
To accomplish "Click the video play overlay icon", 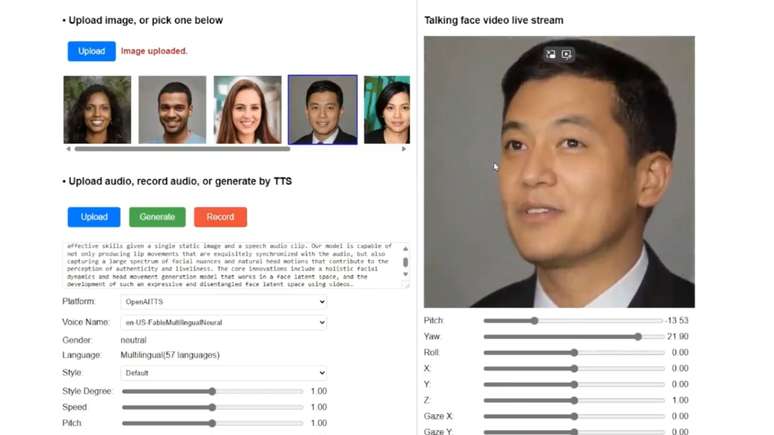I will [x=567, y=54].
